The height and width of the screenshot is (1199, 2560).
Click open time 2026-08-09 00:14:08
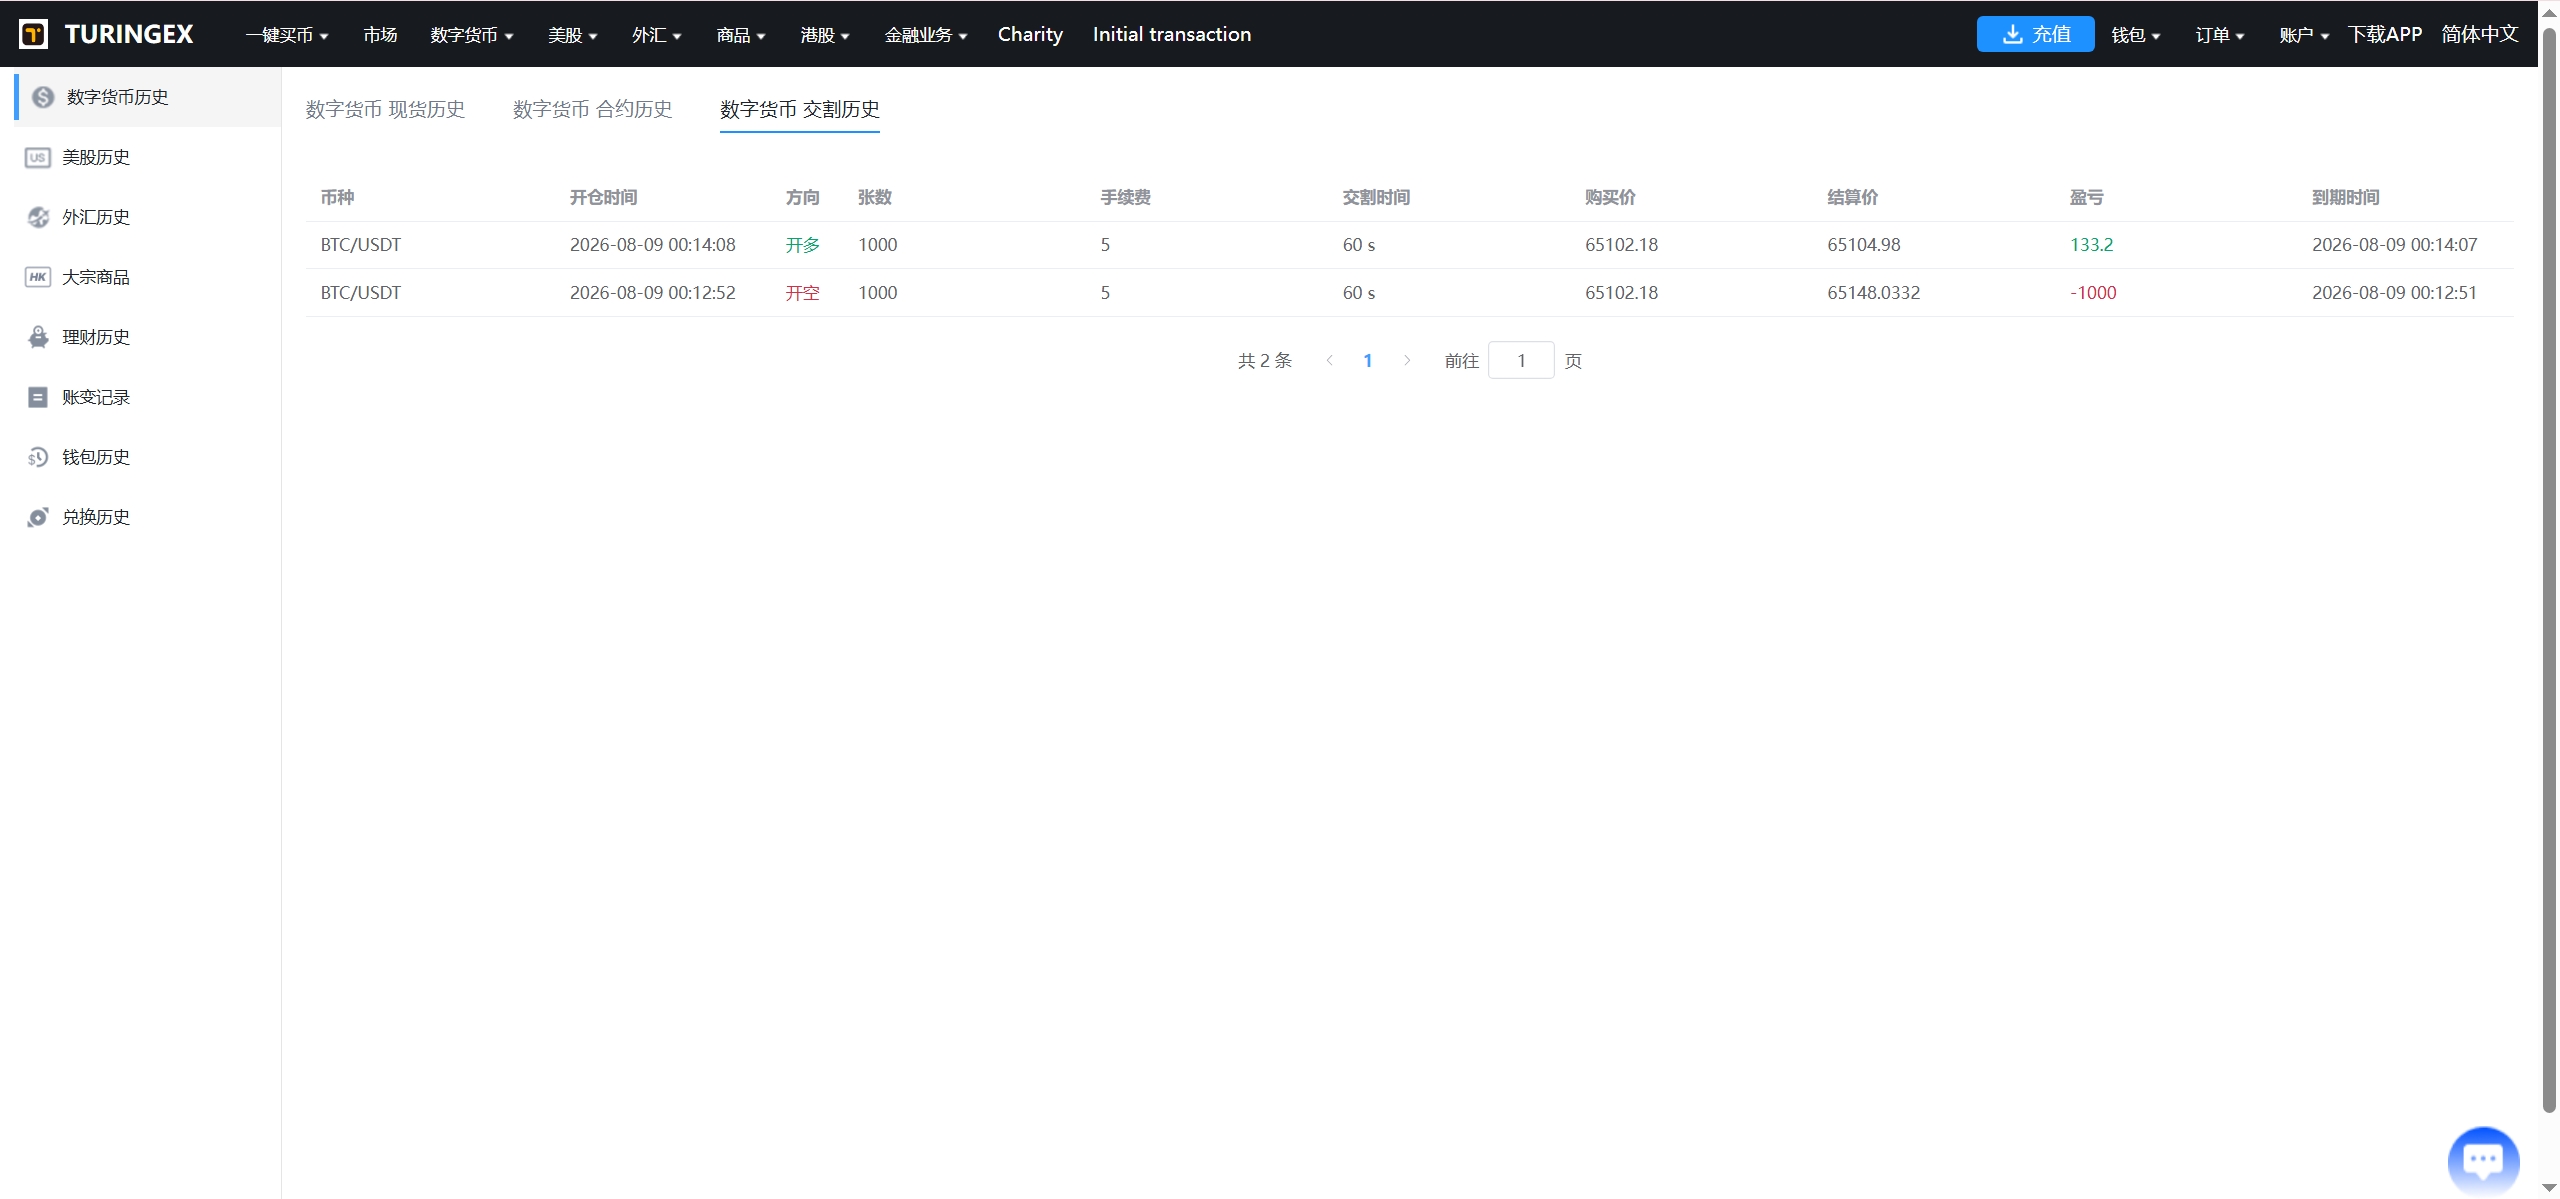point(653,245)
